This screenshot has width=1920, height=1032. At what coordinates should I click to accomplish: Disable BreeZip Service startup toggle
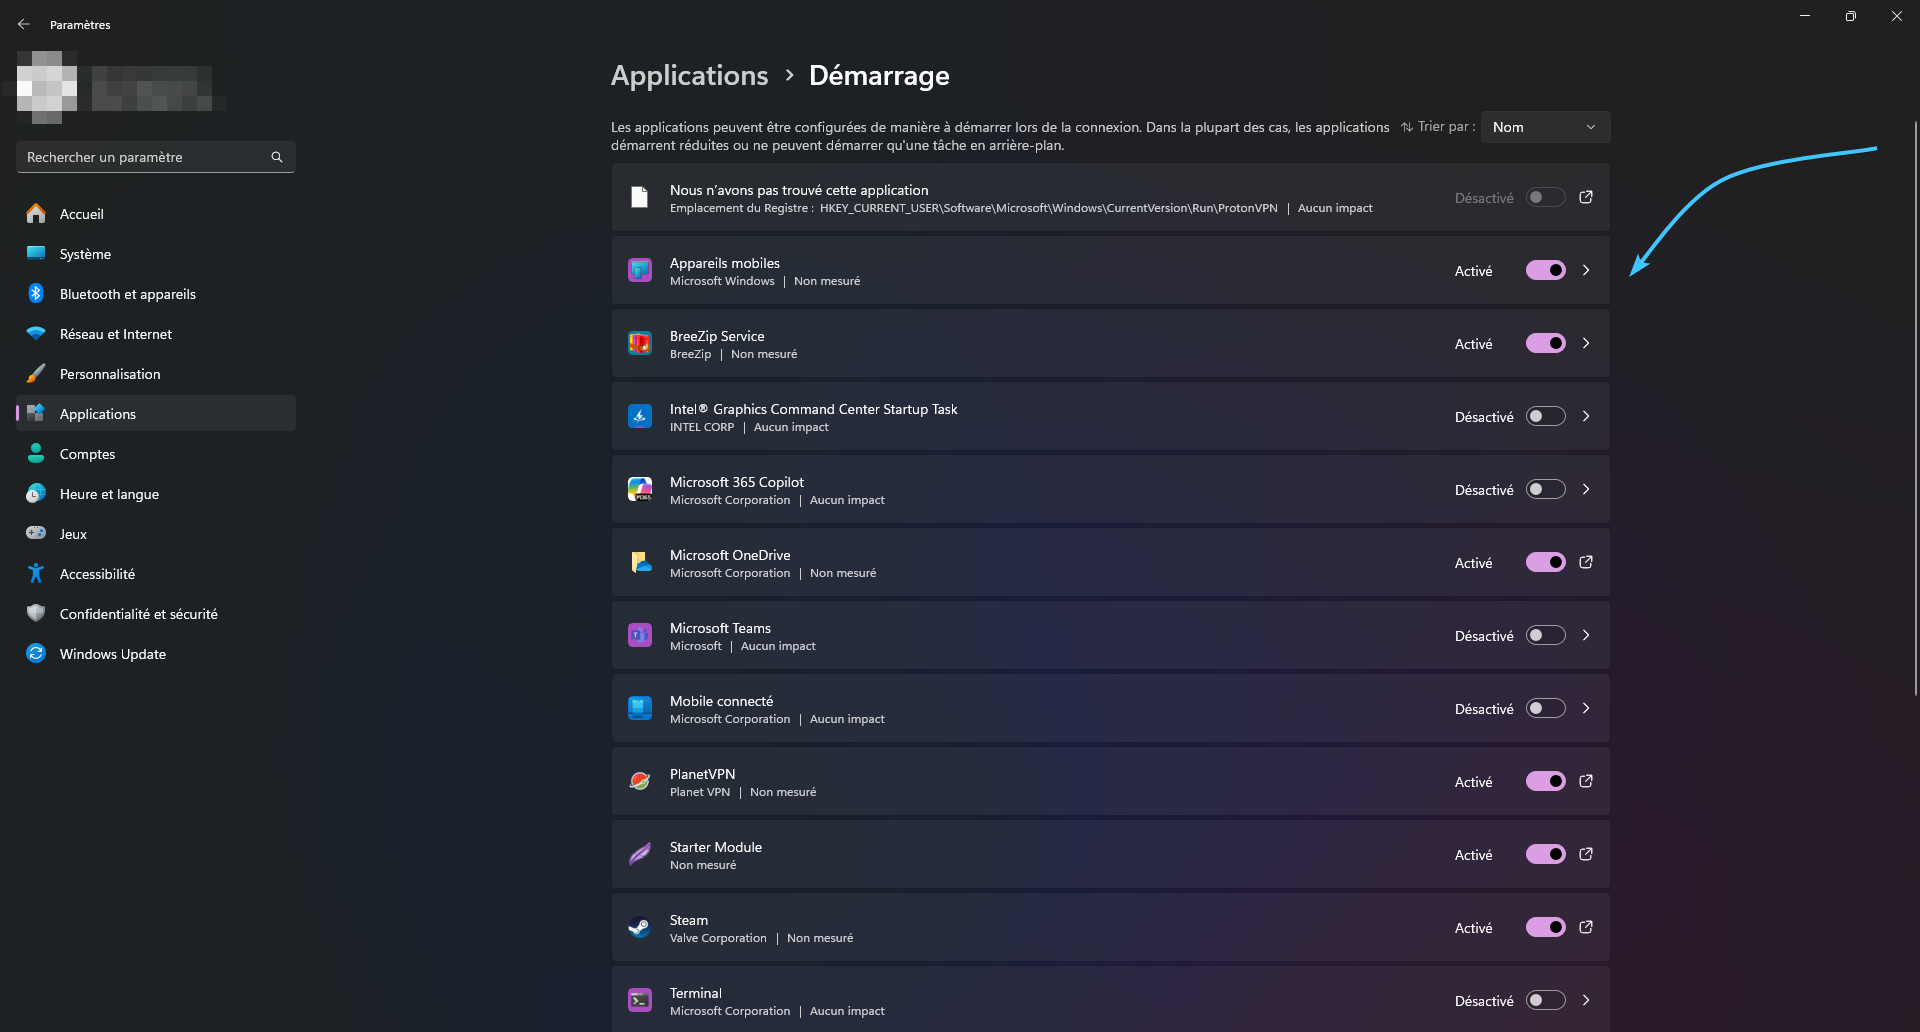(1545, 343)
